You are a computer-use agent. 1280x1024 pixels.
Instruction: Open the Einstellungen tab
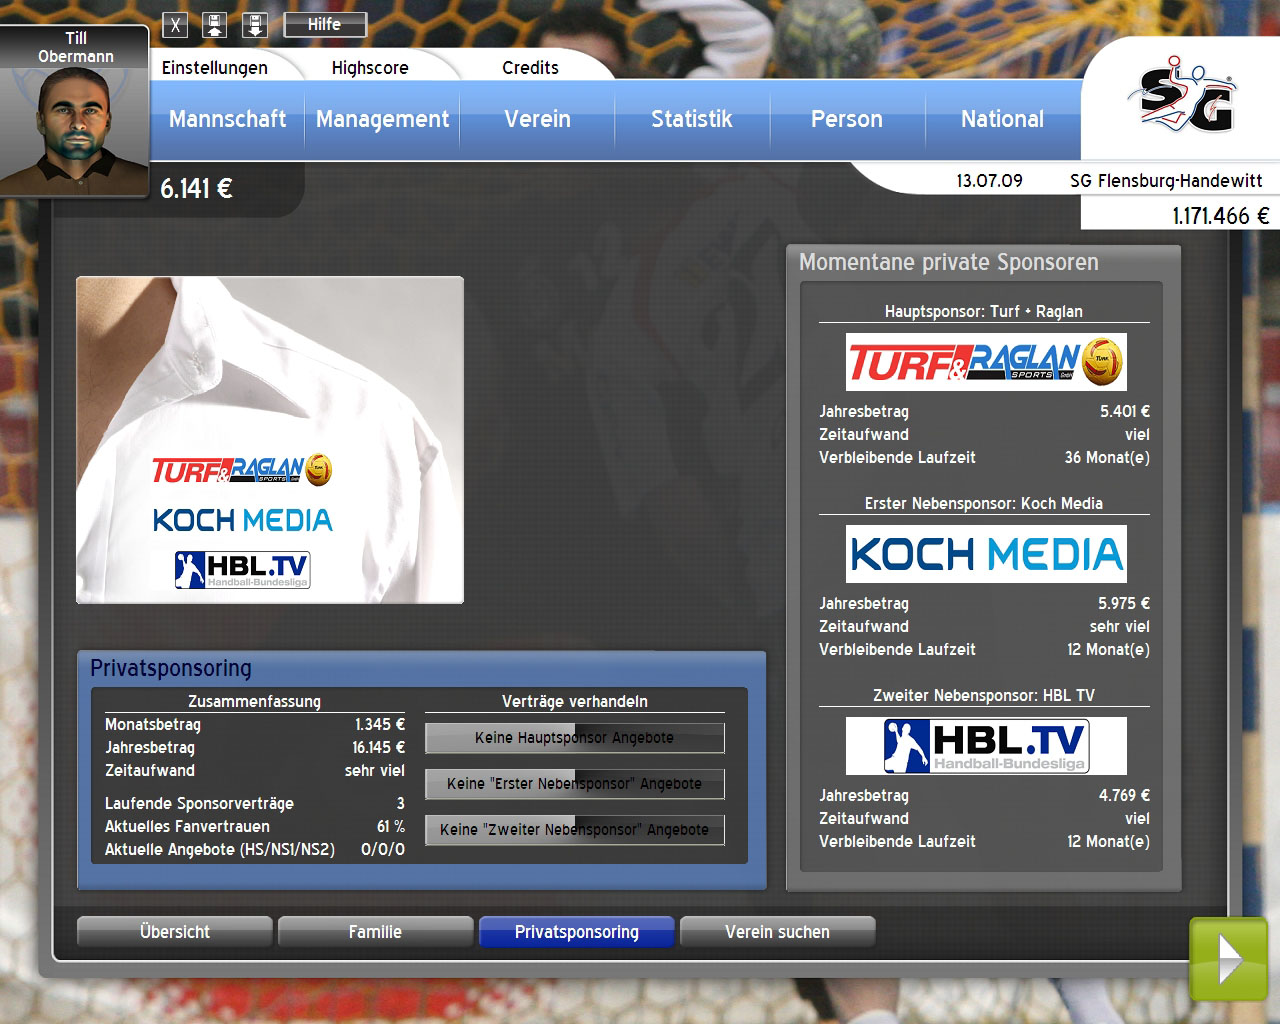pos(215,68)
